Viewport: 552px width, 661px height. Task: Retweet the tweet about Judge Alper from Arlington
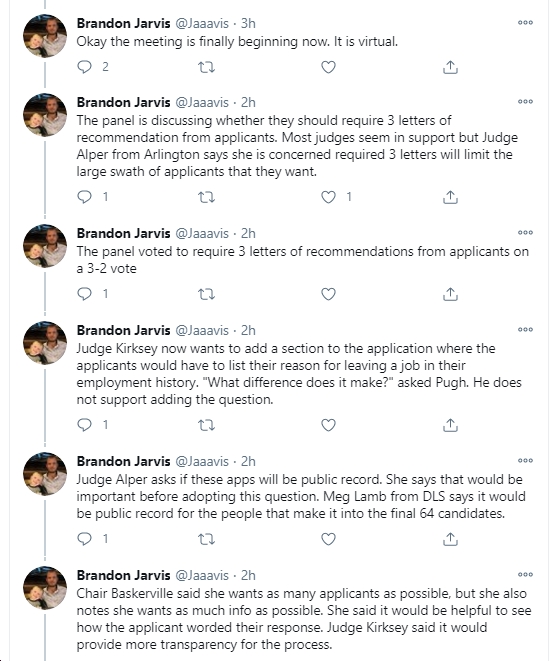coord(206,197)
